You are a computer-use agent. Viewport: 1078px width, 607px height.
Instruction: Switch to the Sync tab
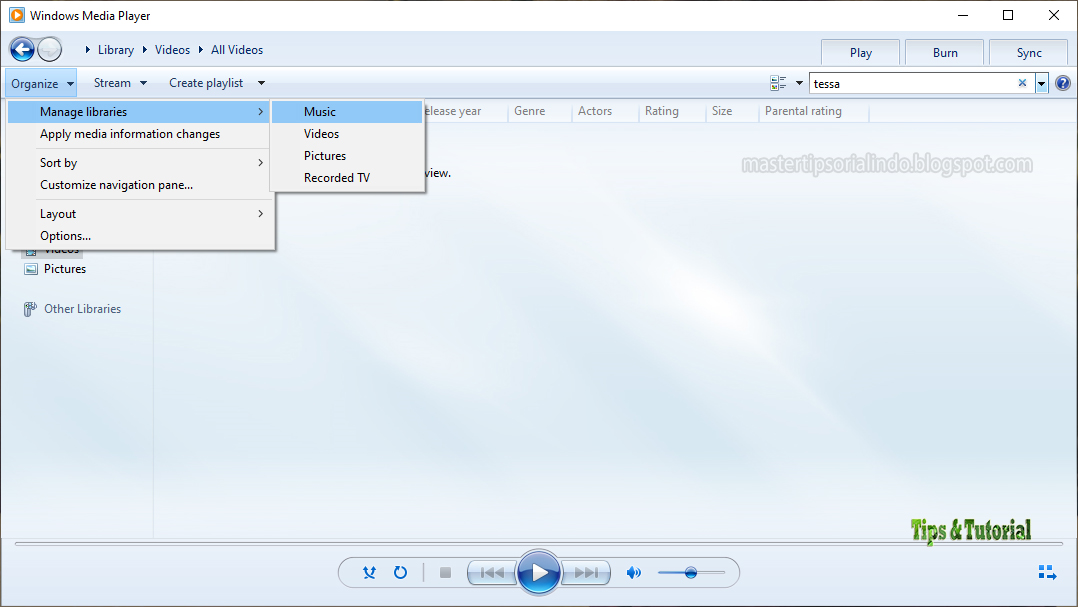[x=1028, y=52]
